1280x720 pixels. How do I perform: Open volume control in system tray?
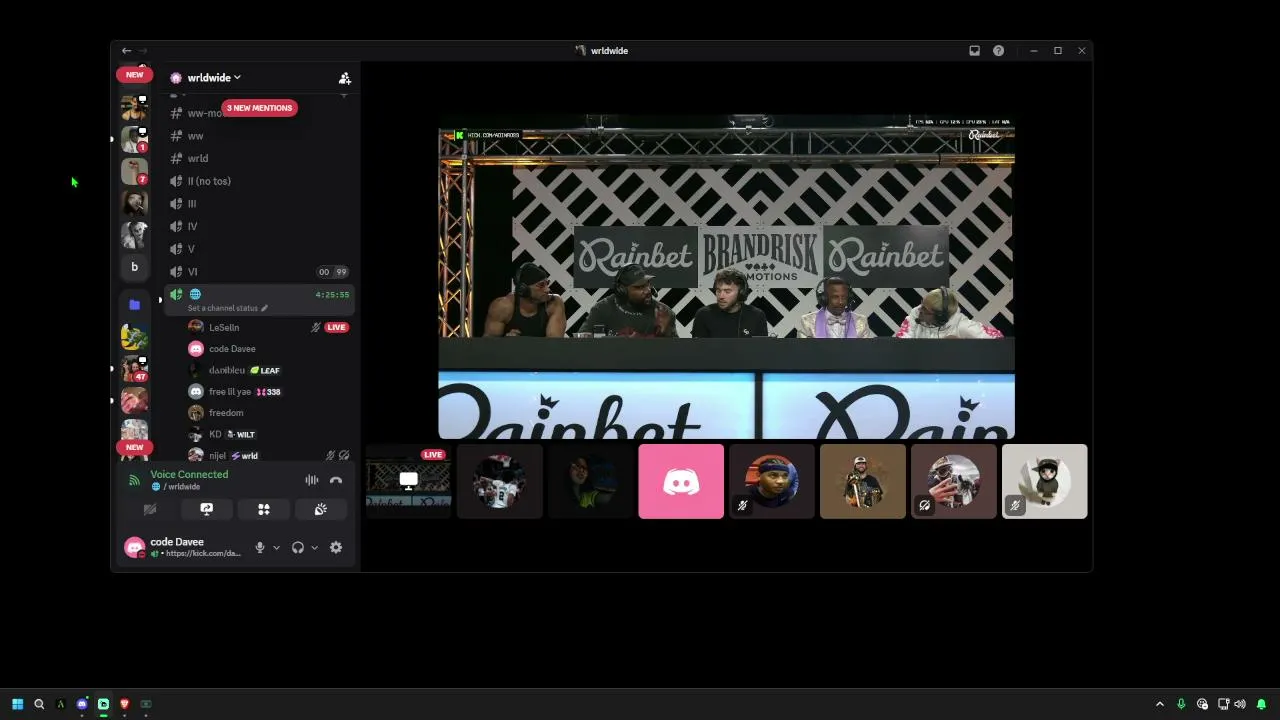click(x=1240, y=704)
